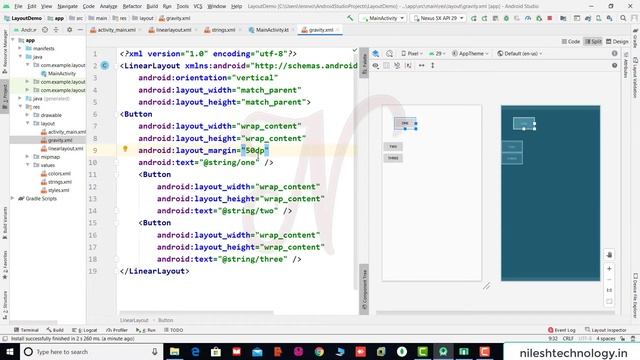
Task: Open Microsoft Store from the taskbar
Action: (x=216, y=351)
